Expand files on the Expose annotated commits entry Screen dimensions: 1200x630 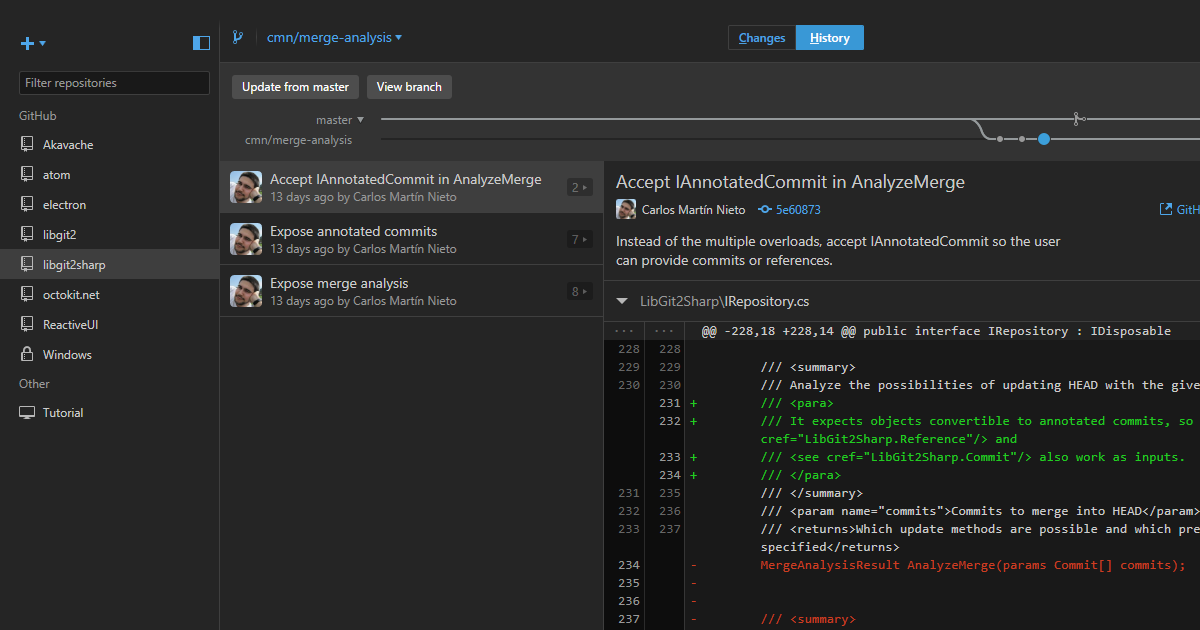[579, 239]
